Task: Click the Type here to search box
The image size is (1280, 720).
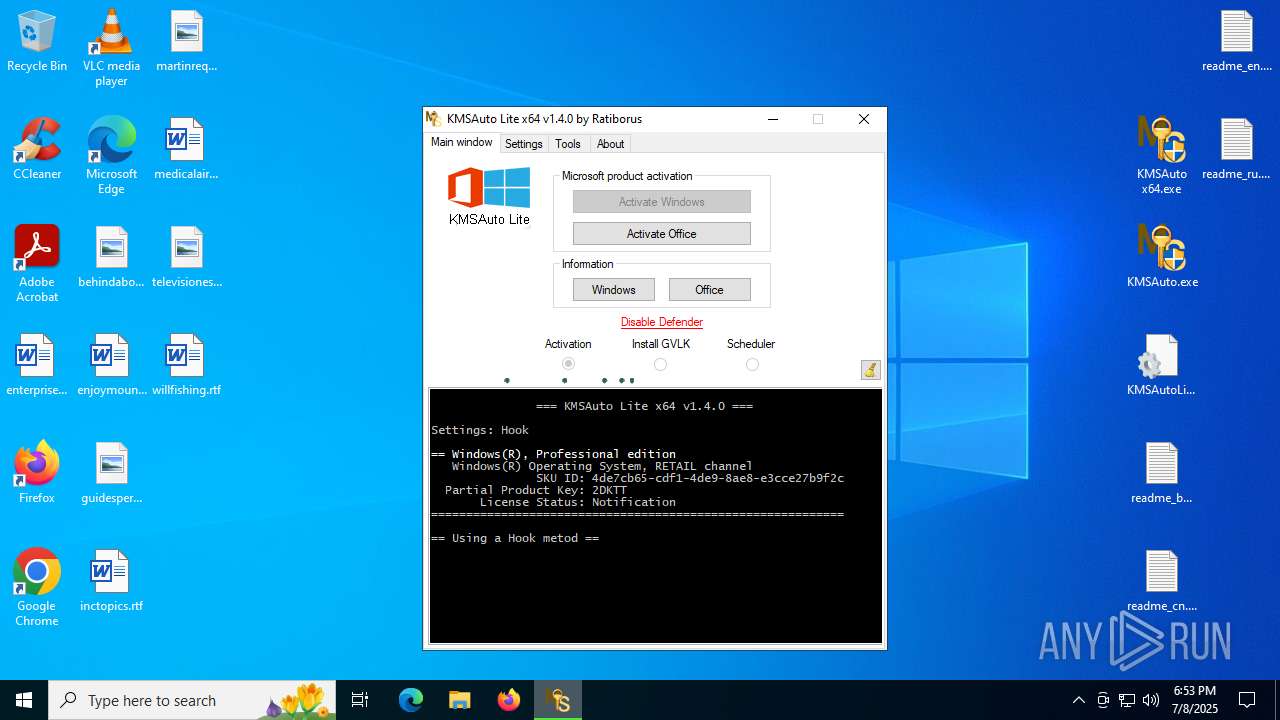Action: point(193,700)
